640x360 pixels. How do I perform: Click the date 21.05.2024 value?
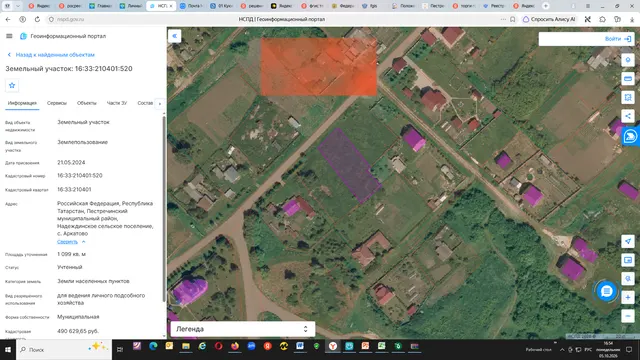71,162
